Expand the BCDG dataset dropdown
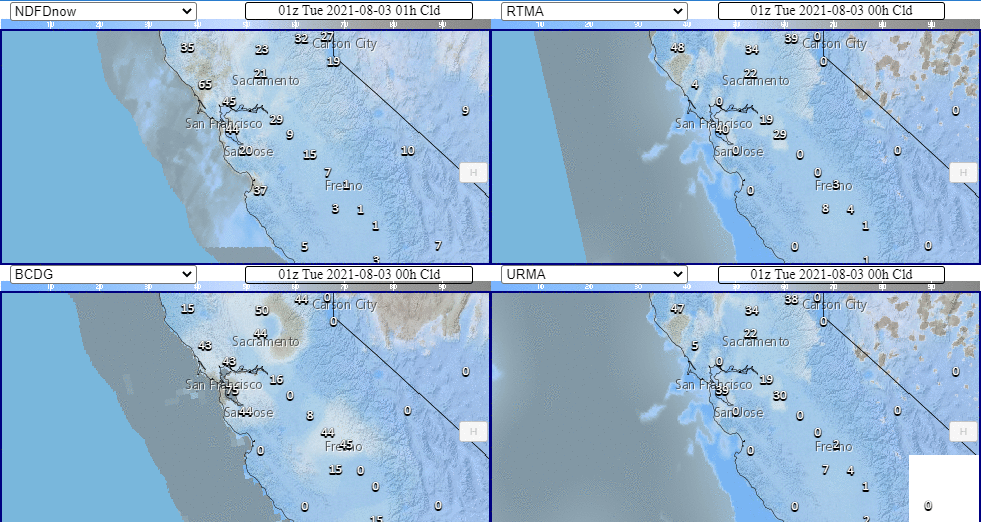 [x=102, y=274]
